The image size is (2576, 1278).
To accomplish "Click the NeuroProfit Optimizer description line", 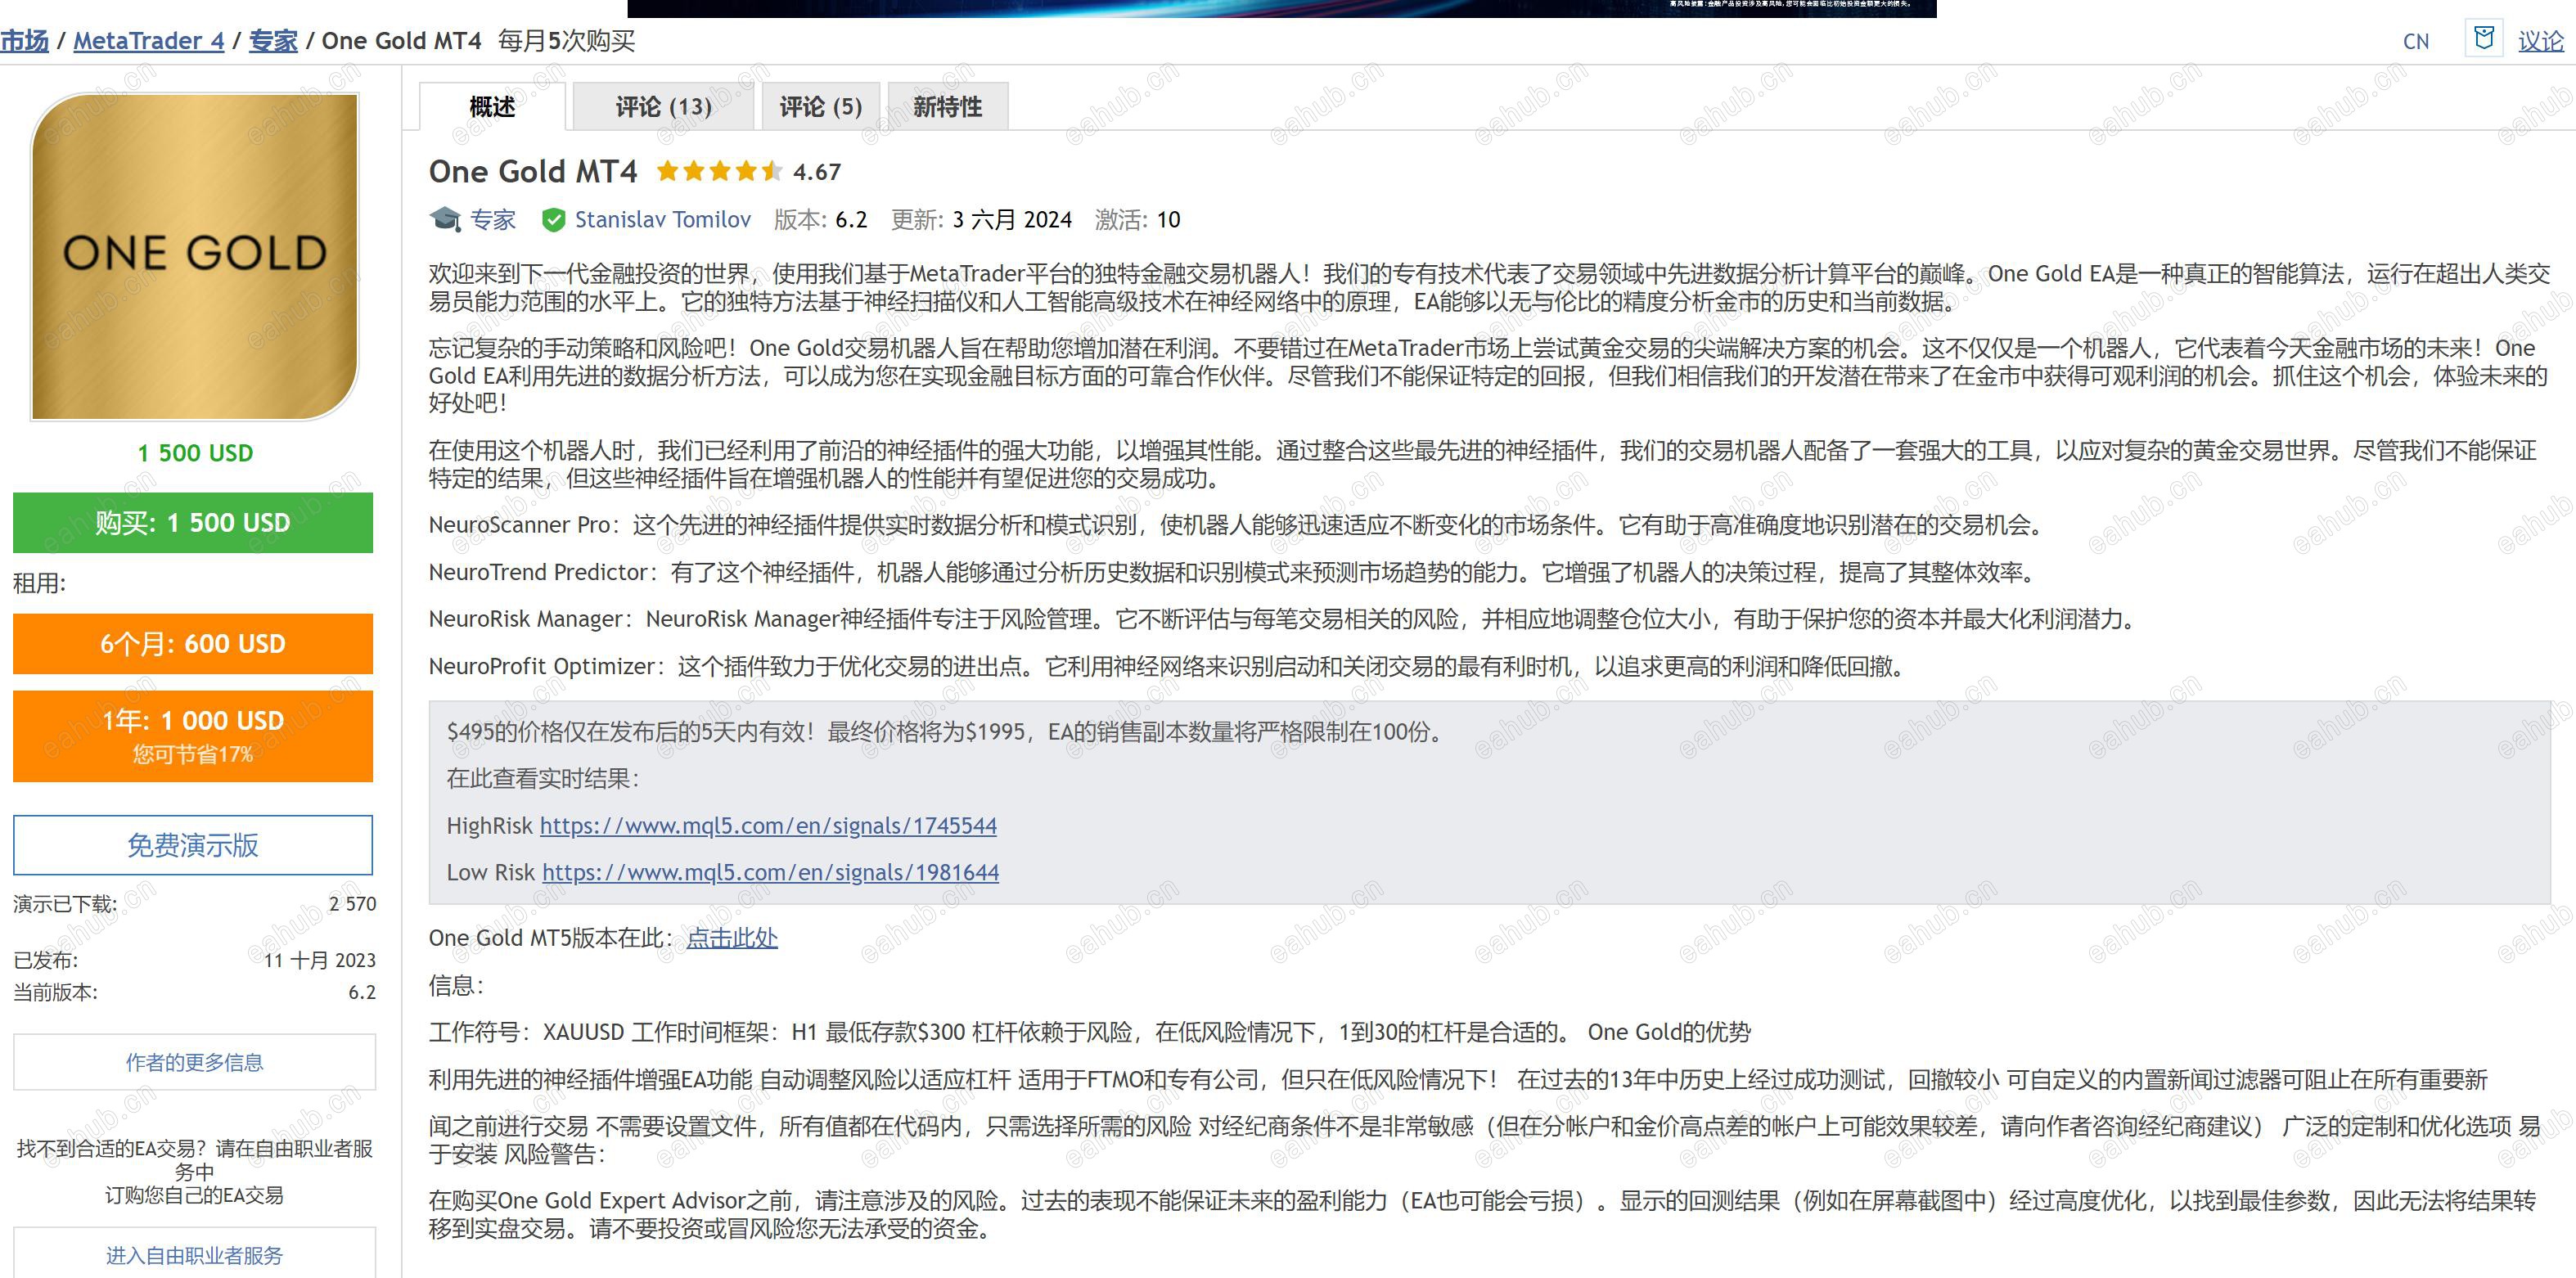I will point(1168,666).
